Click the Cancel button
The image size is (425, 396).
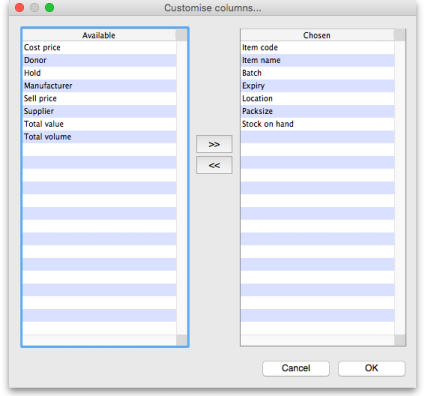tap(296, 368)
